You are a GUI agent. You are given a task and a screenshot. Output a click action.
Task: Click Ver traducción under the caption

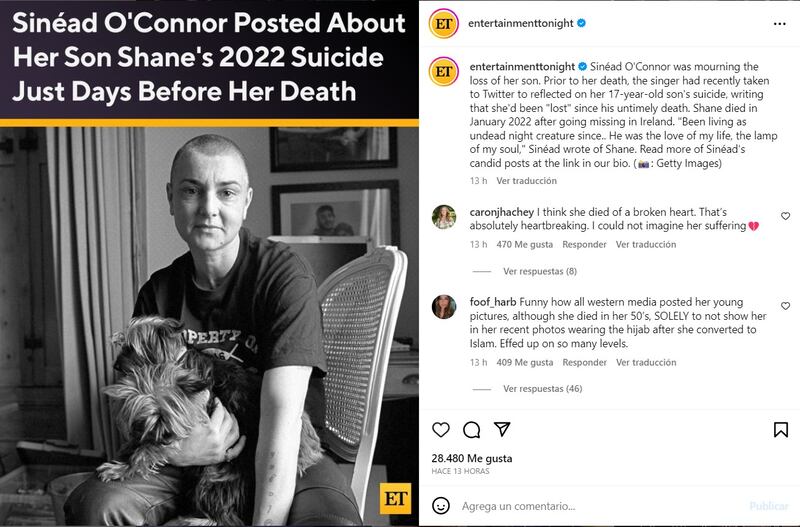coord(526,181)
